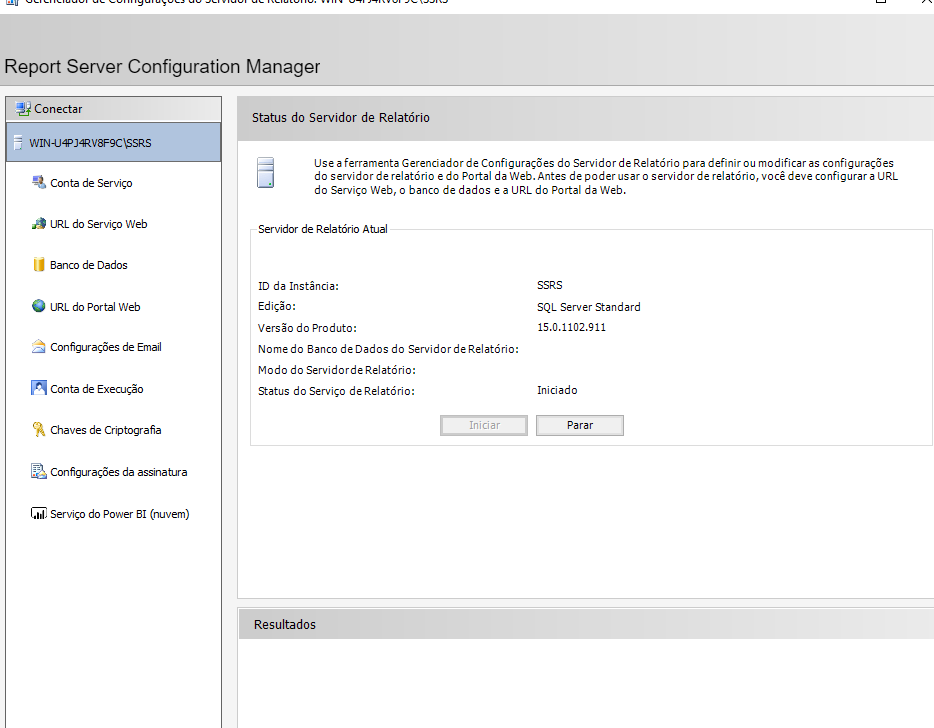934x728 pixels.
Task: Open the Conta de Serviço page
Action: [x=91, y=183]
